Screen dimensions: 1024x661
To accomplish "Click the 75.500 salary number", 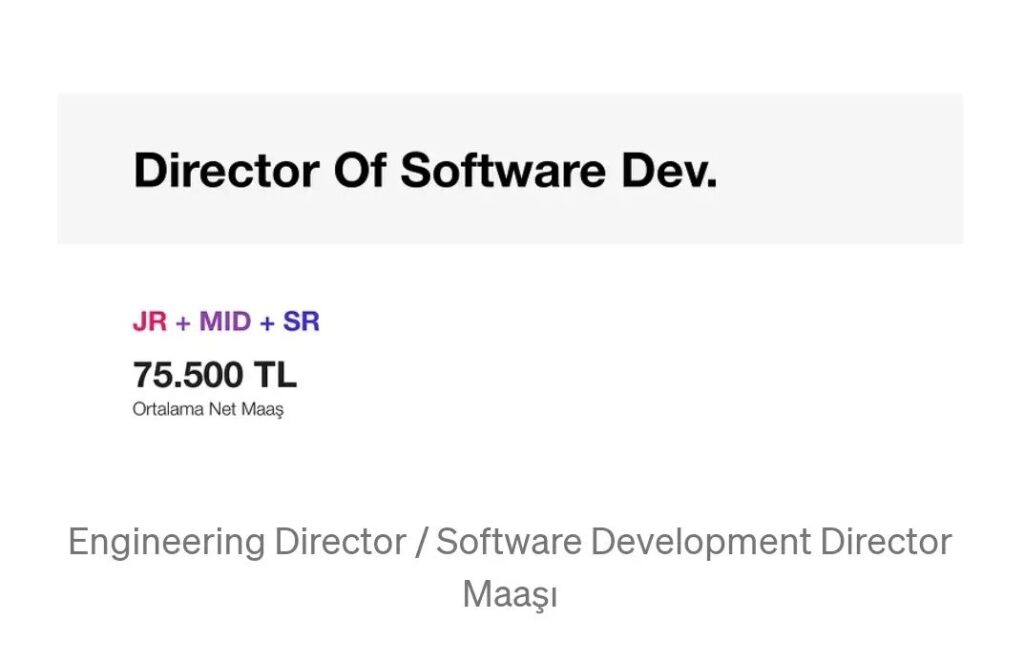I will click(x=188, y=375).
